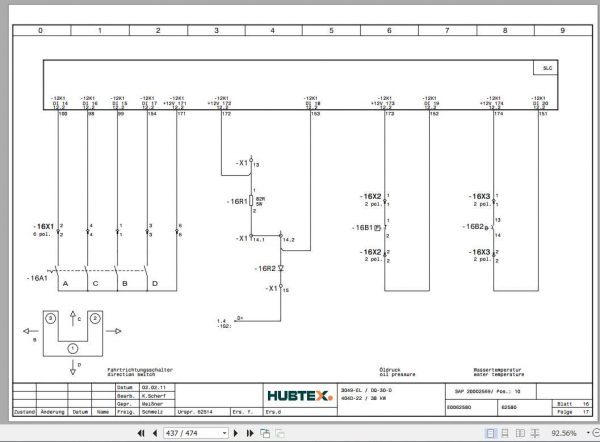
Task: Click the -16R2 diode label
Action: coord(265,269)
